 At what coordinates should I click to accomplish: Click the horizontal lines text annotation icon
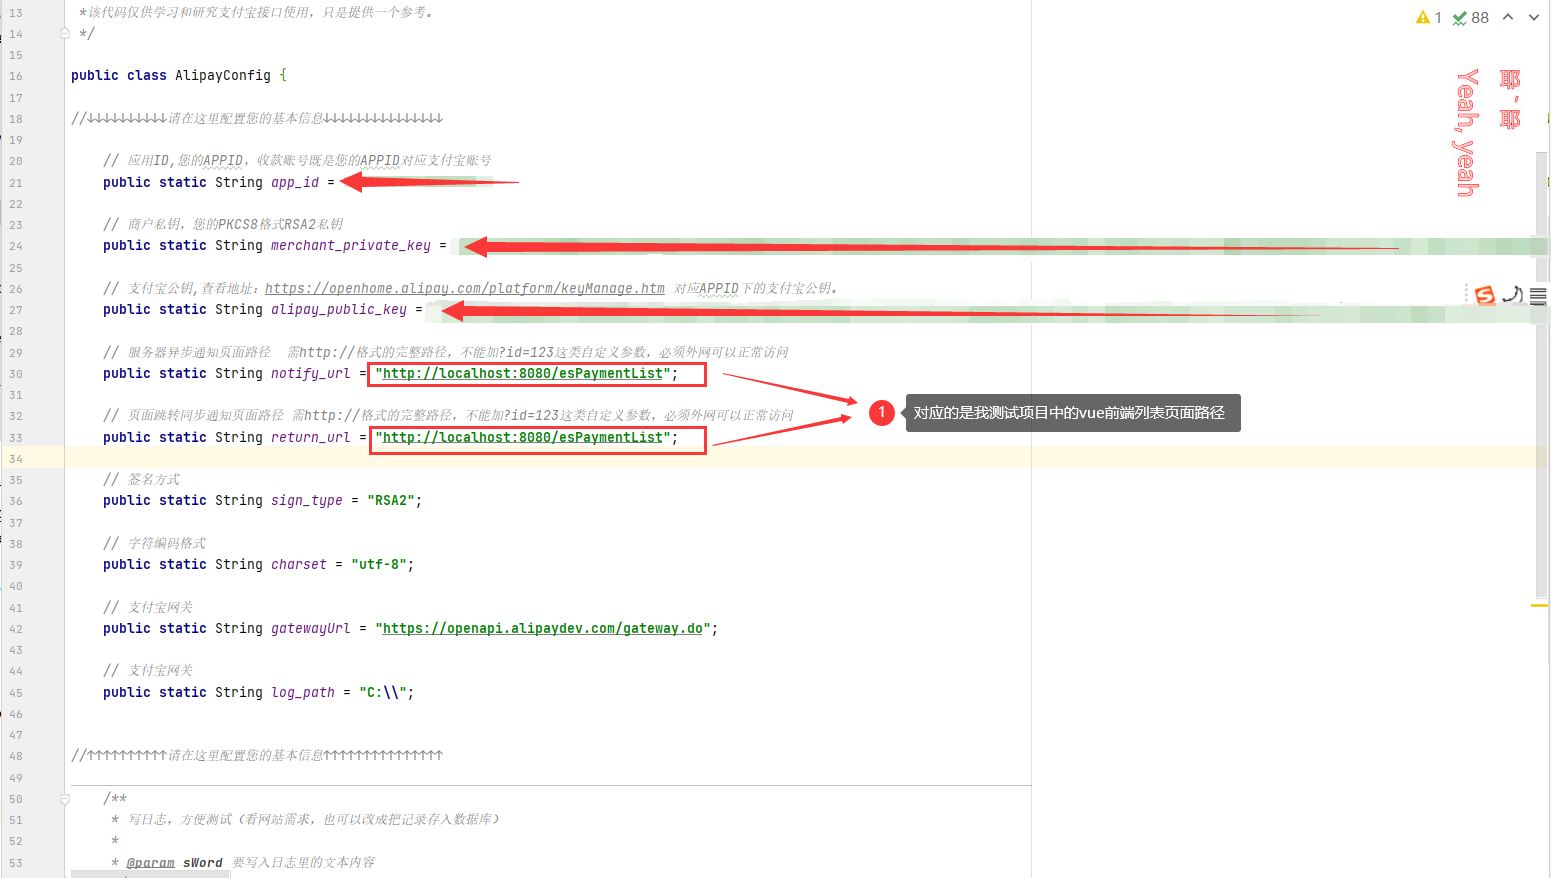[1537, 295]
